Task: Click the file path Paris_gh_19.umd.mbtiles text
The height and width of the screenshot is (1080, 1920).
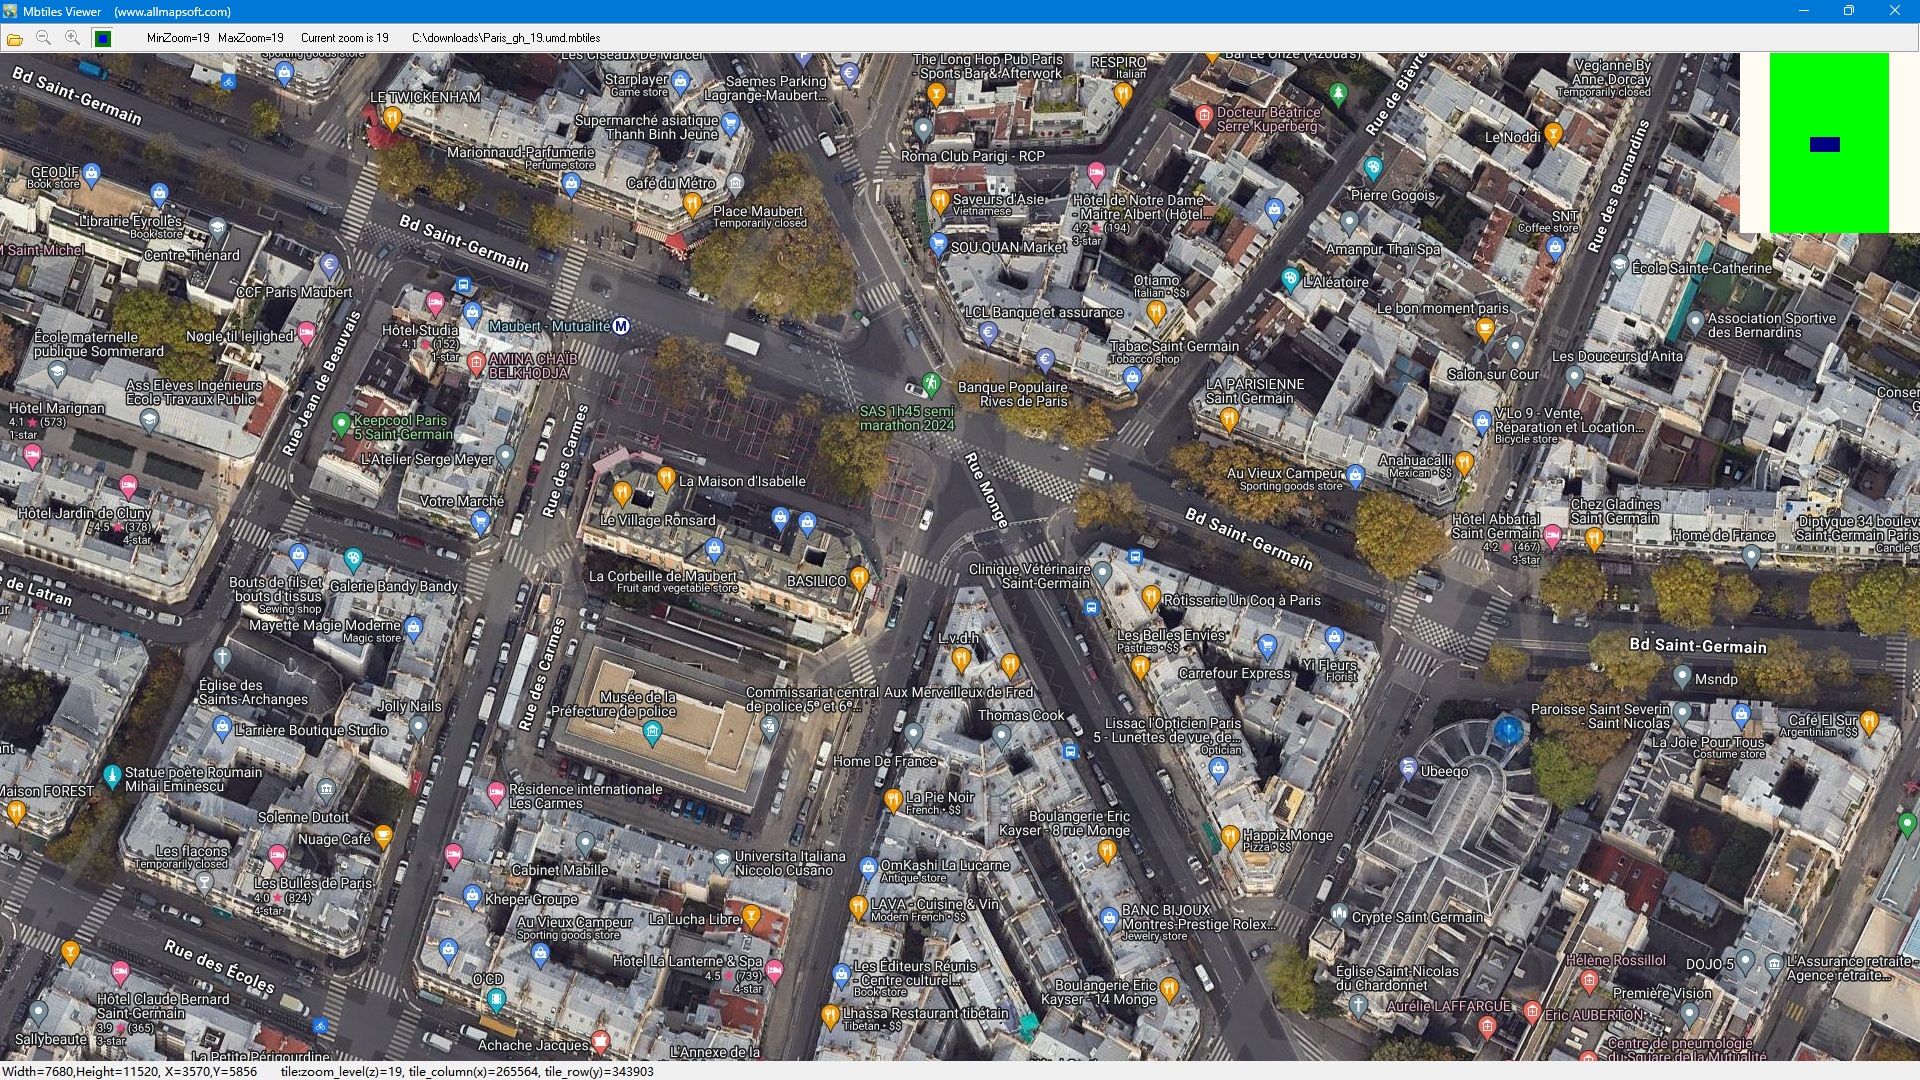Action: tap(506, 38)
